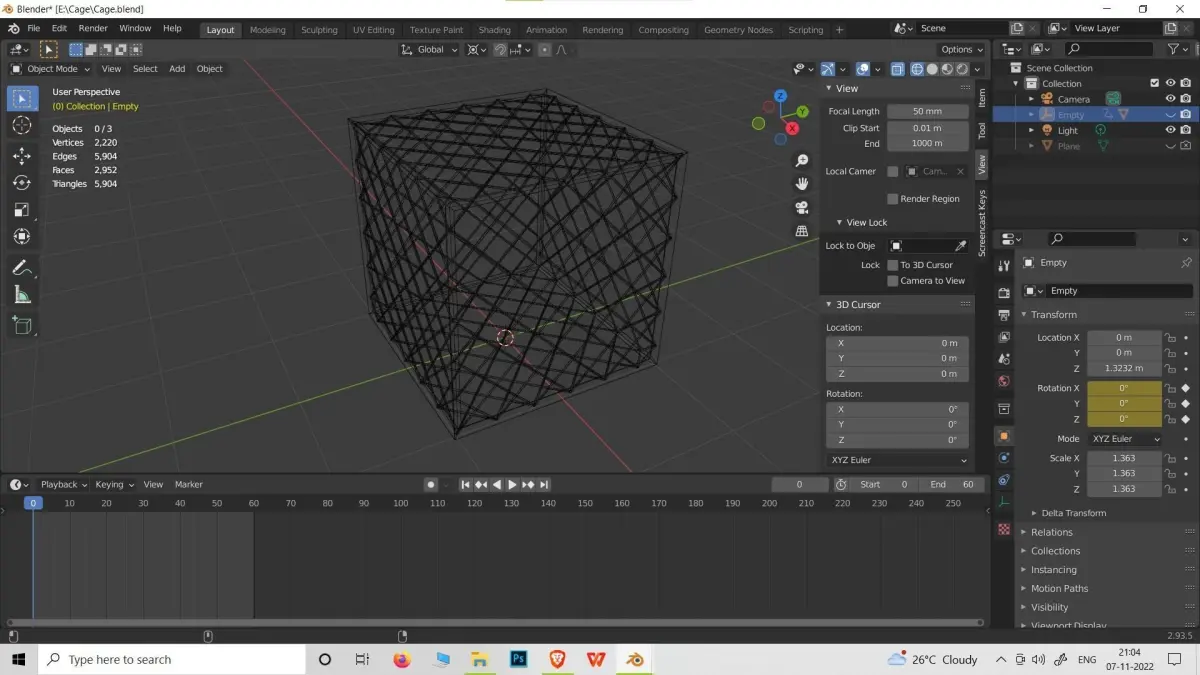Toggle X-Ray display in viewport header
Image resolution: width=1200 pixels, height=675 pixels.
tap(896, 69)
